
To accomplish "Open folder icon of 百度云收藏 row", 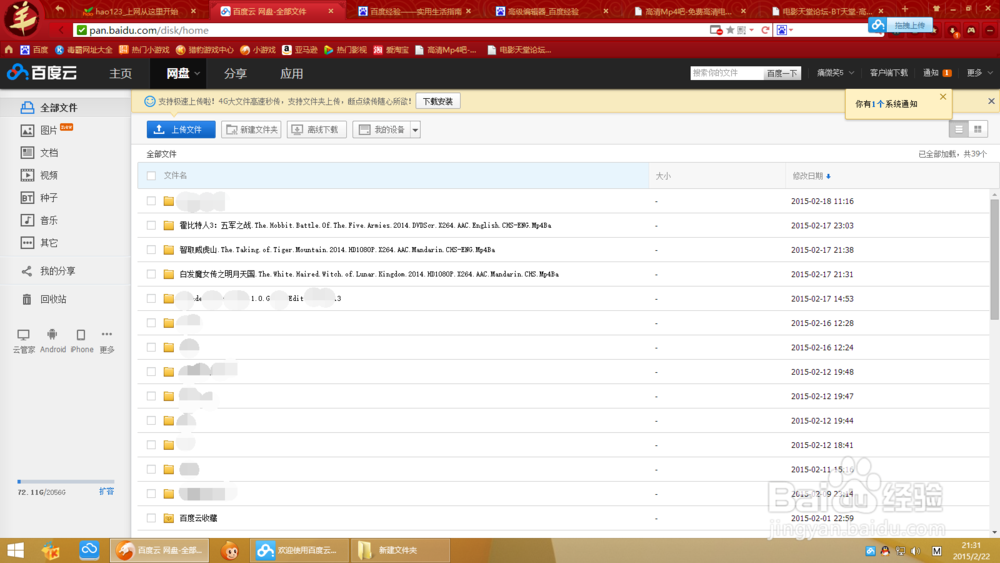I will coord(168,518).
